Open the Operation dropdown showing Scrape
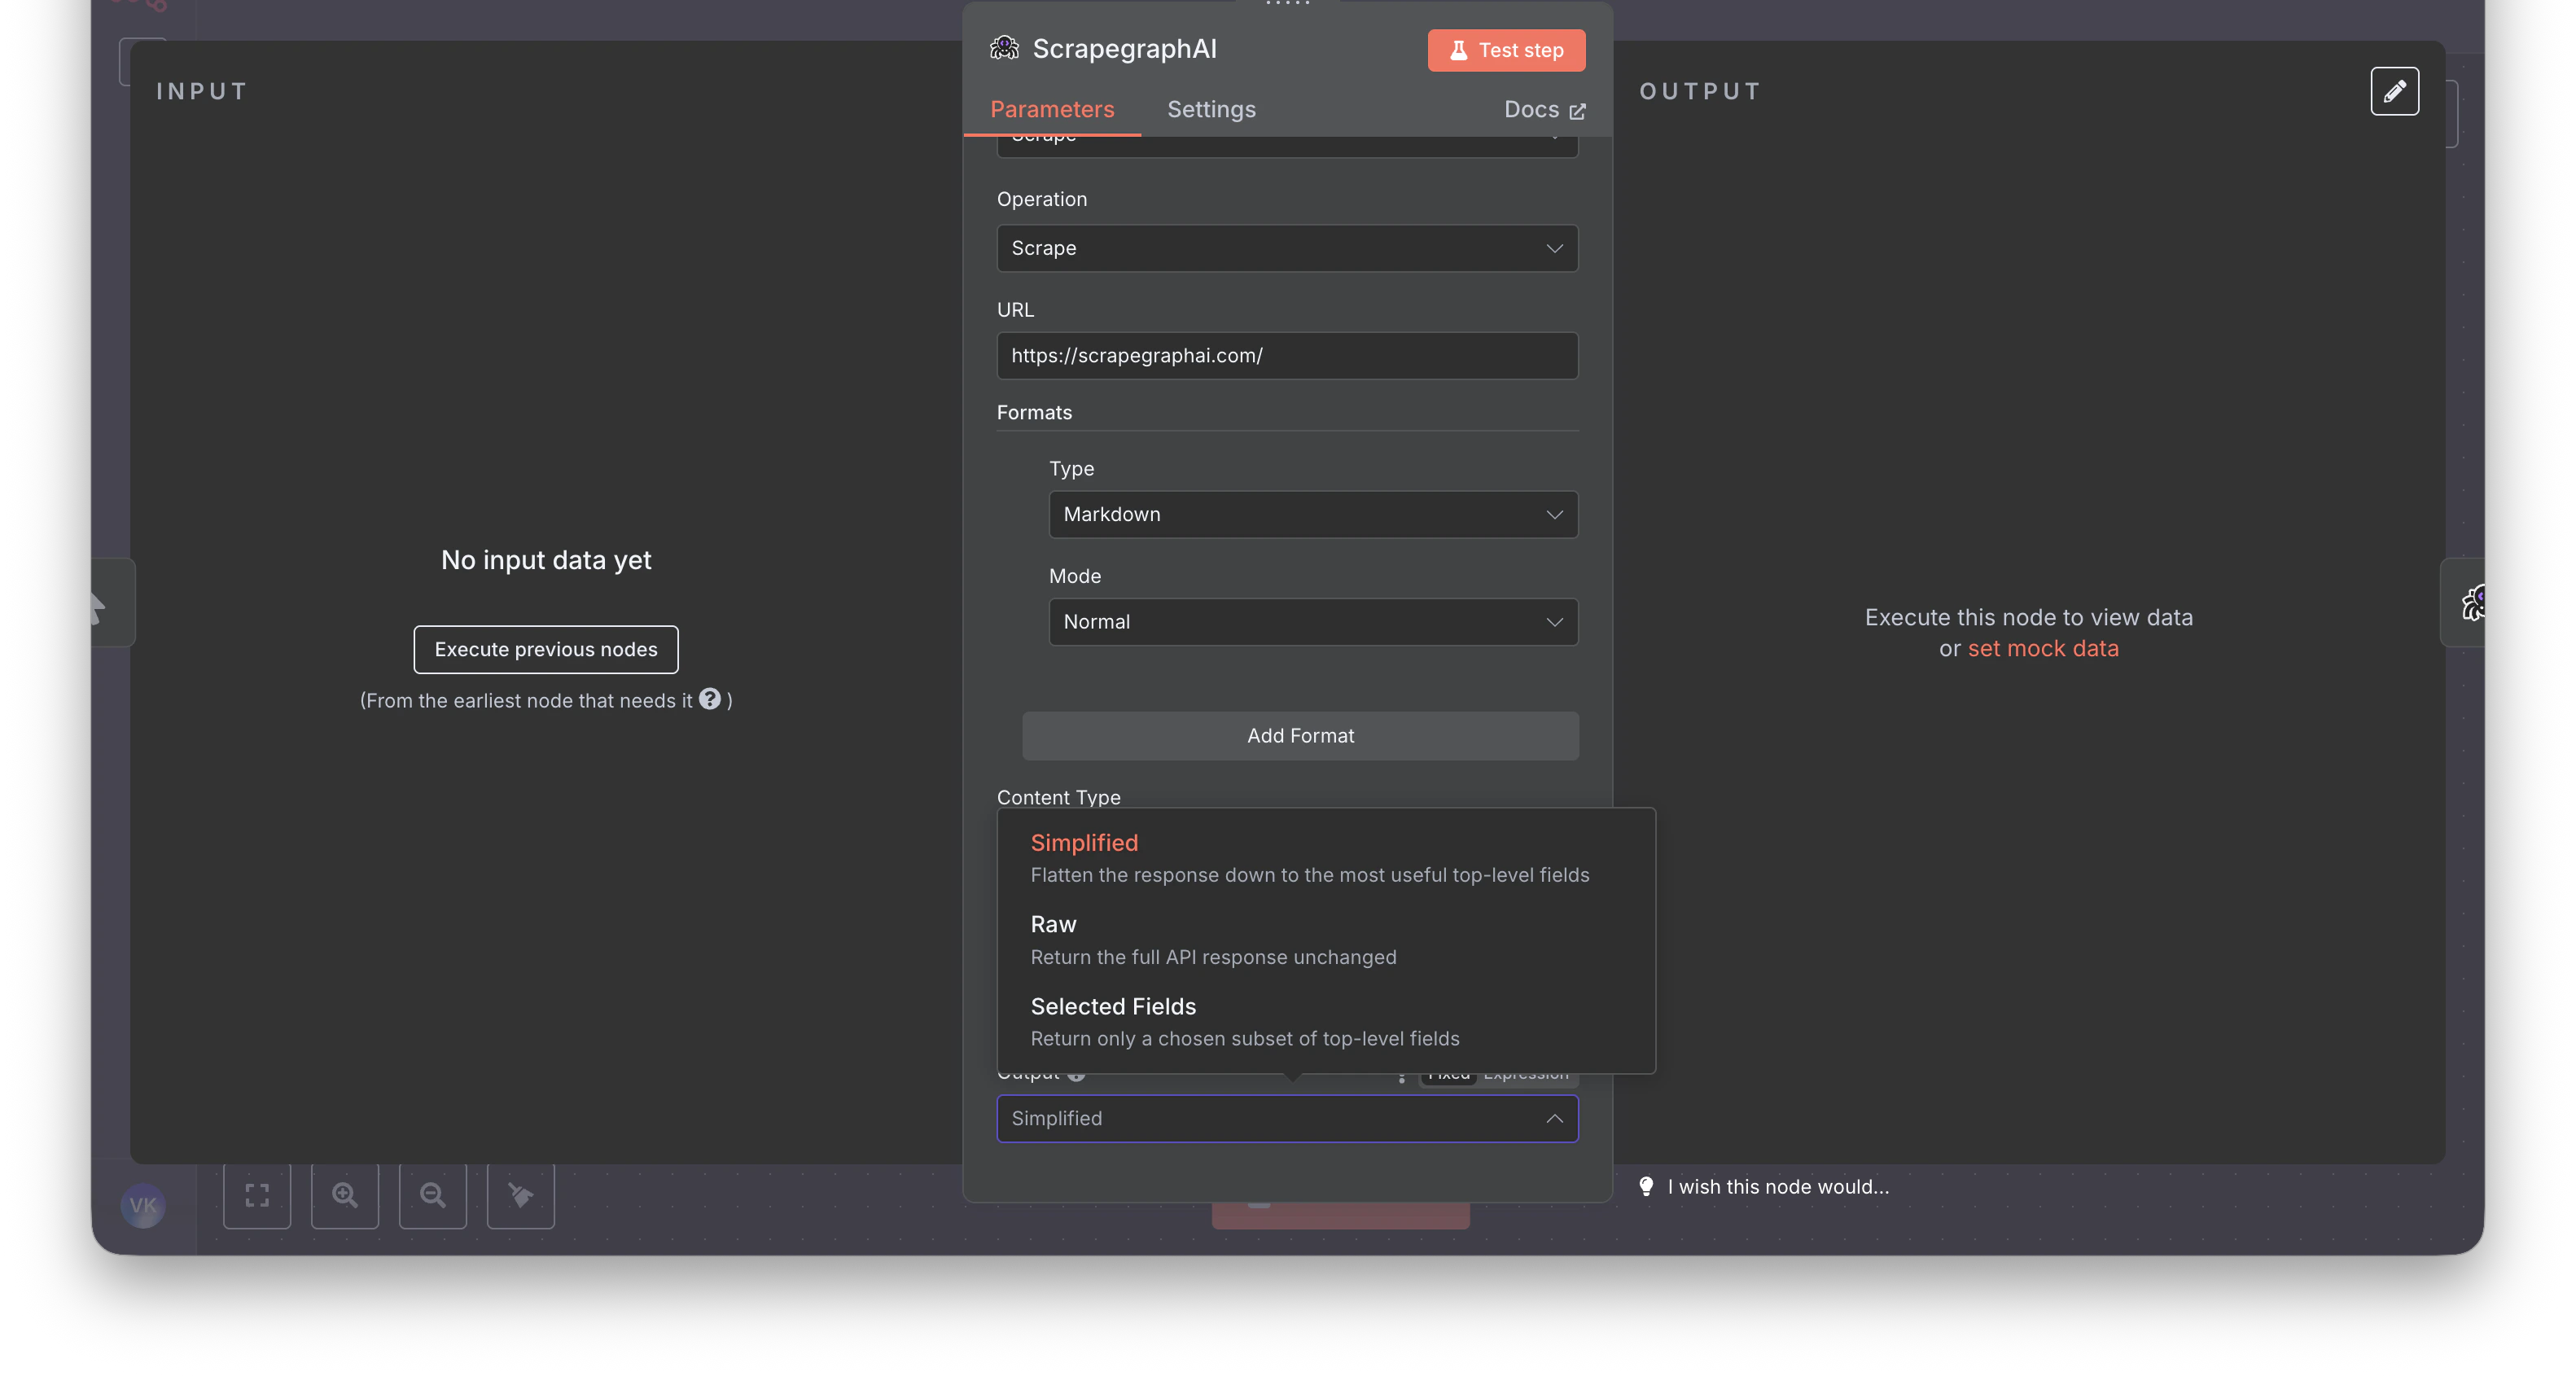2576x1376 pixels. (1287, 248)
